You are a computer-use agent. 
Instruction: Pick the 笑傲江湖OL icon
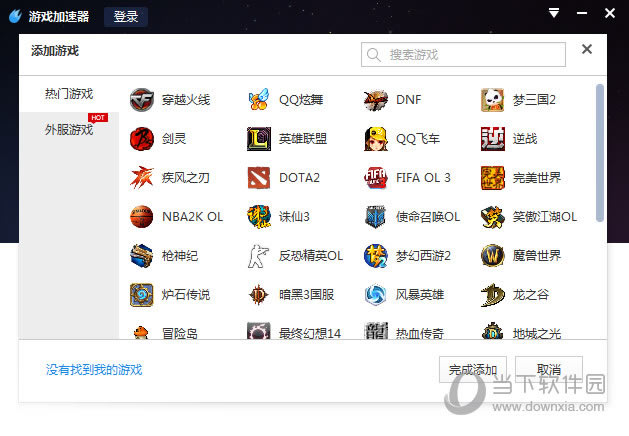pyautogui.click(x=493, y=217)
